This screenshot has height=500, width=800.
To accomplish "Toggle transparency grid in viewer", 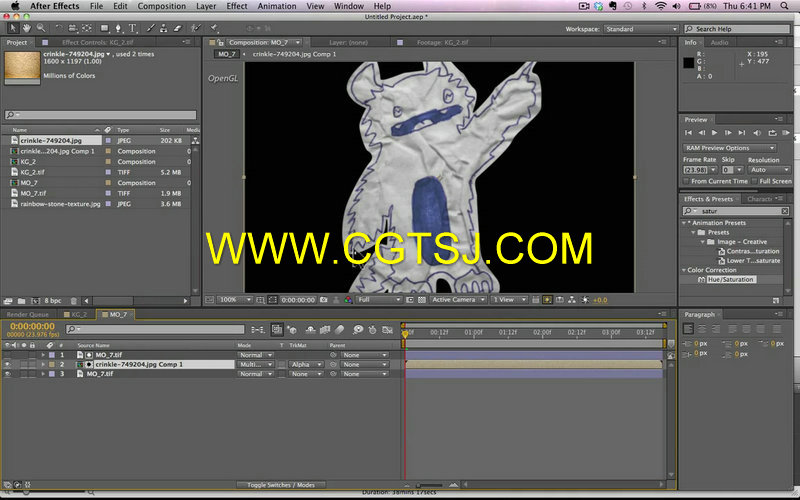I will click(x=422, y=300).
